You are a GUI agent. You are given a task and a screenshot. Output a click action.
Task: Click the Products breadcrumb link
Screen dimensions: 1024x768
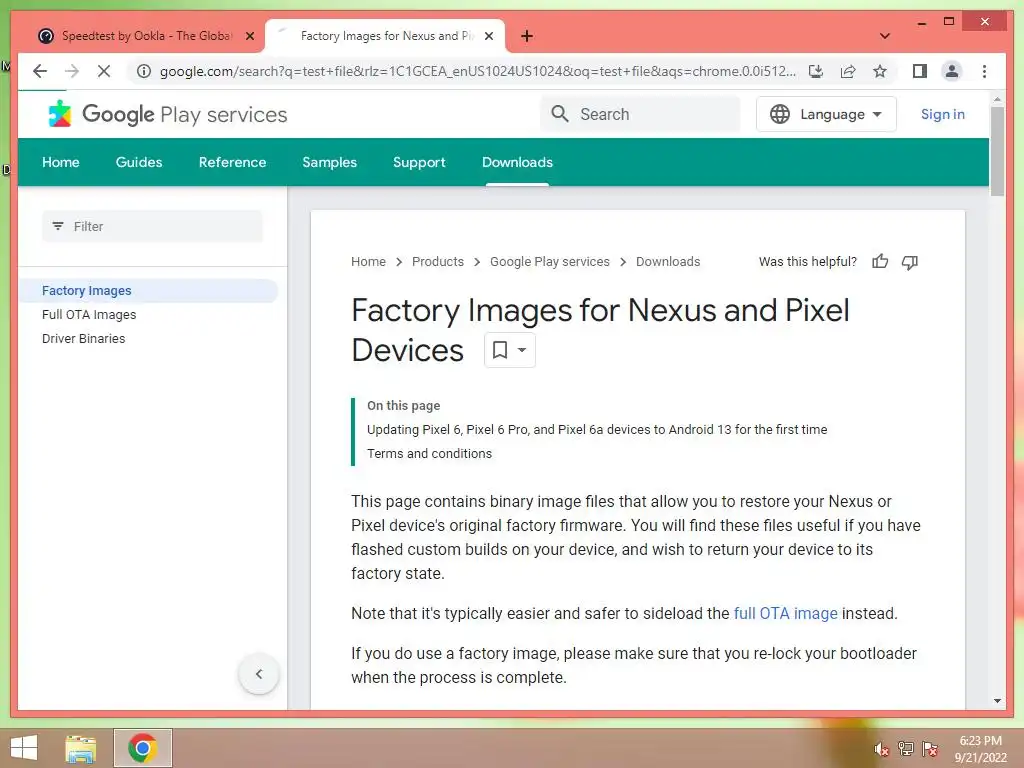click(x=438, y=262)
